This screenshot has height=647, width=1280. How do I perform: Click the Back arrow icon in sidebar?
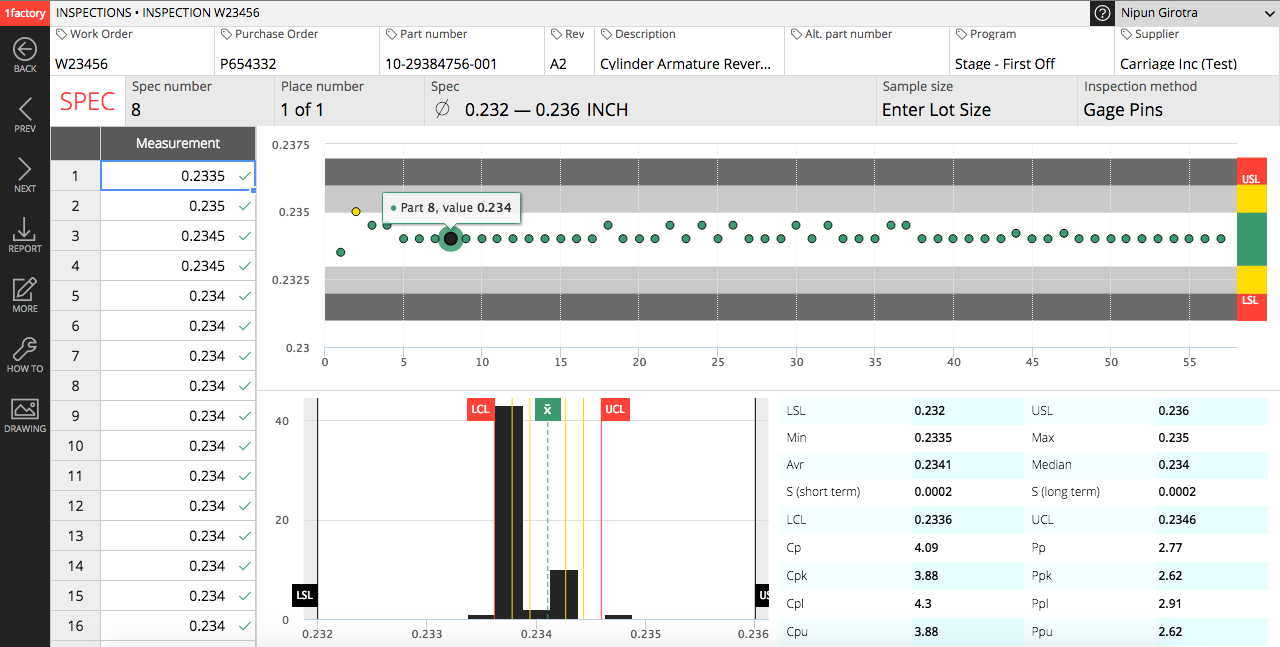click(x=25, y=50)
